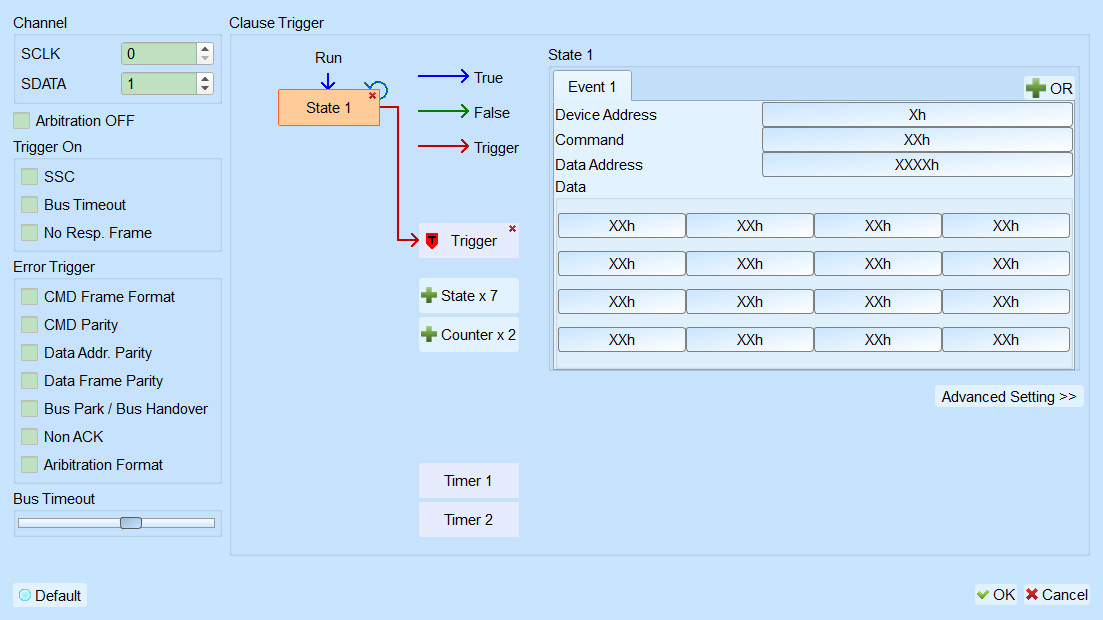Adjust the Bus Timeout slider handle
1103x620 pixels.
tap(131, 523)
